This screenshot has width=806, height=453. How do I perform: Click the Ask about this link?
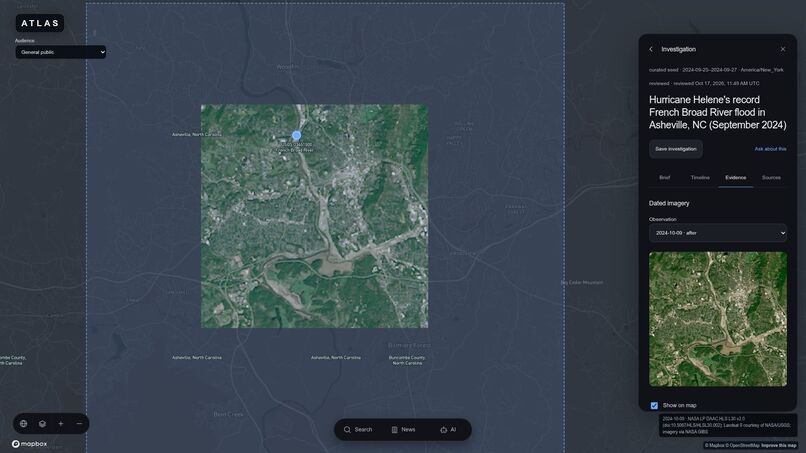pos(770,149)
